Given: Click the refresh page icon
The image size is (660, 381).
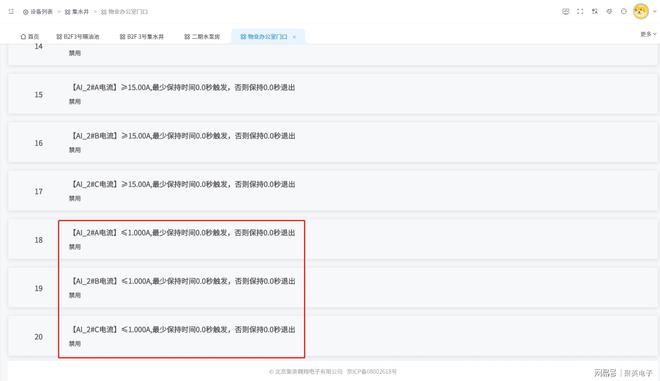Looking at the screenshot, I should pos(624,11).
